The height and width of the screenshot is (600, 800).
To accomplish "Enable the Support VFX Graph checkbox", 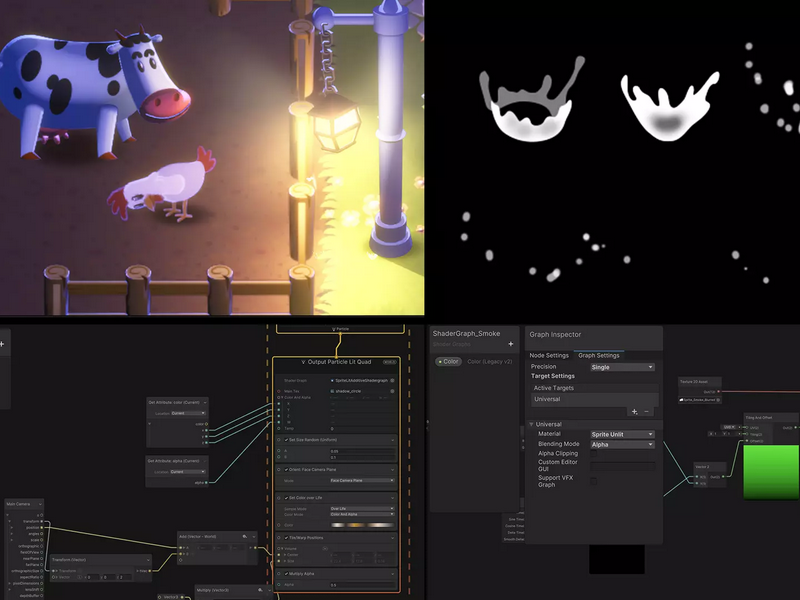I will pos(593,481).
